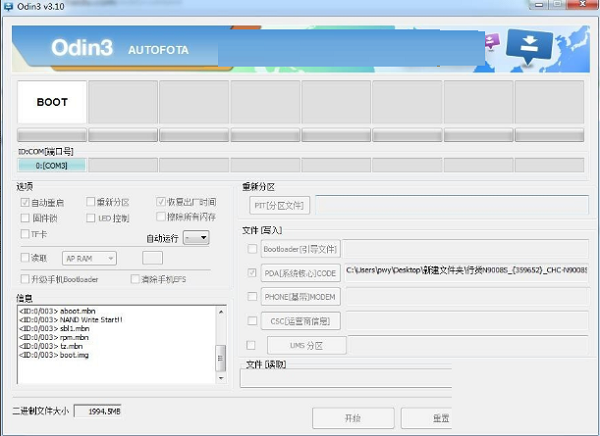Click the Odin3 title bar app icon

click(x=11, y=8)
